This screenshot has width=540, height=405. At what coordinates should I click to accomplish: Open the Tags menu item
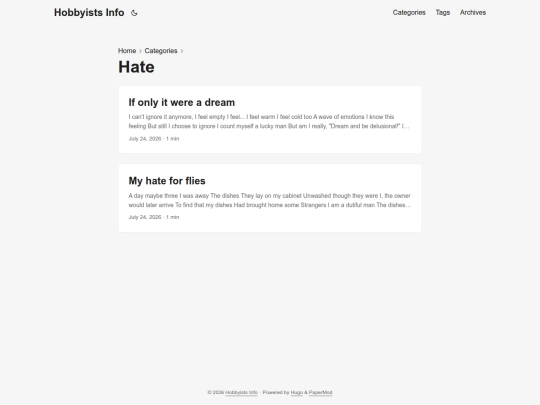click(443, 13)
